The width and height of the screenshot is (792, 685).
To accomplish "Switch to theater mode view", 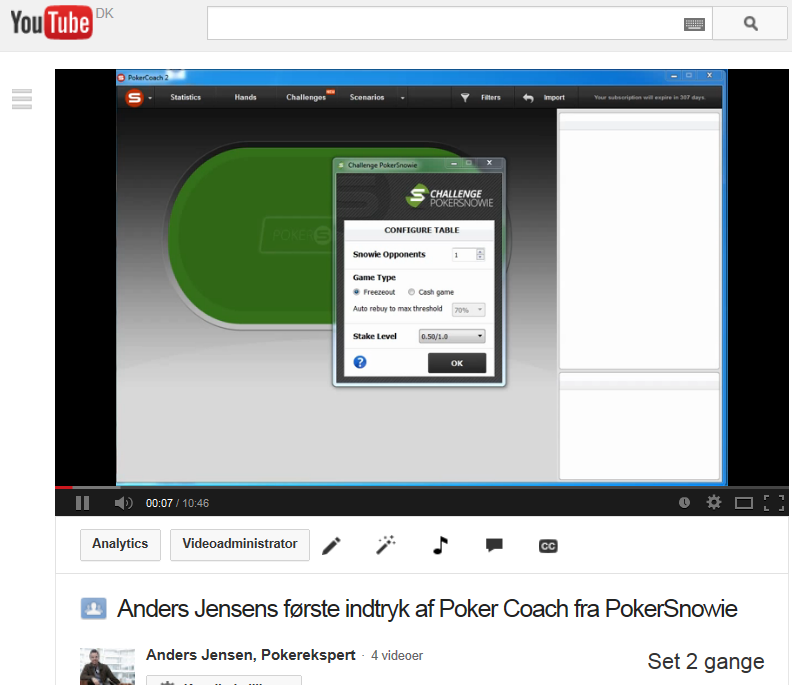I will pyautogui.click(x=744, y=503).
